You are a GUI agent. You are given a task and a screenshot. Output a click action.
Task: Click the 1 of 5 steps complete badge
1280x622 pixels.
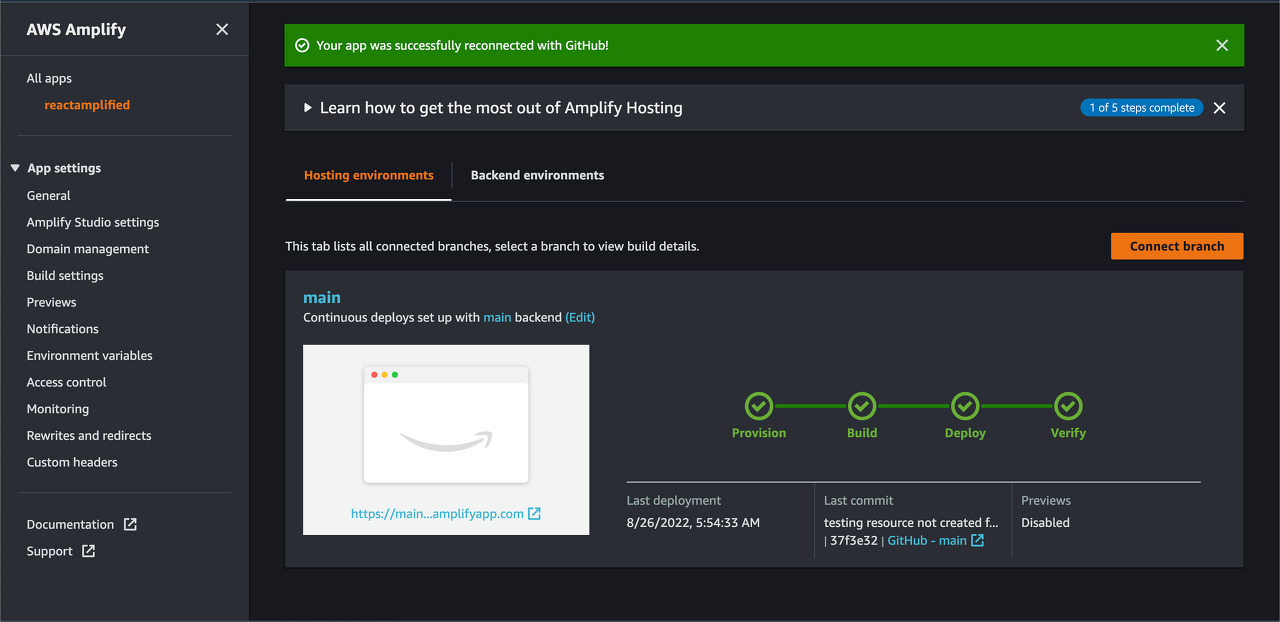tap(1142, 108)
